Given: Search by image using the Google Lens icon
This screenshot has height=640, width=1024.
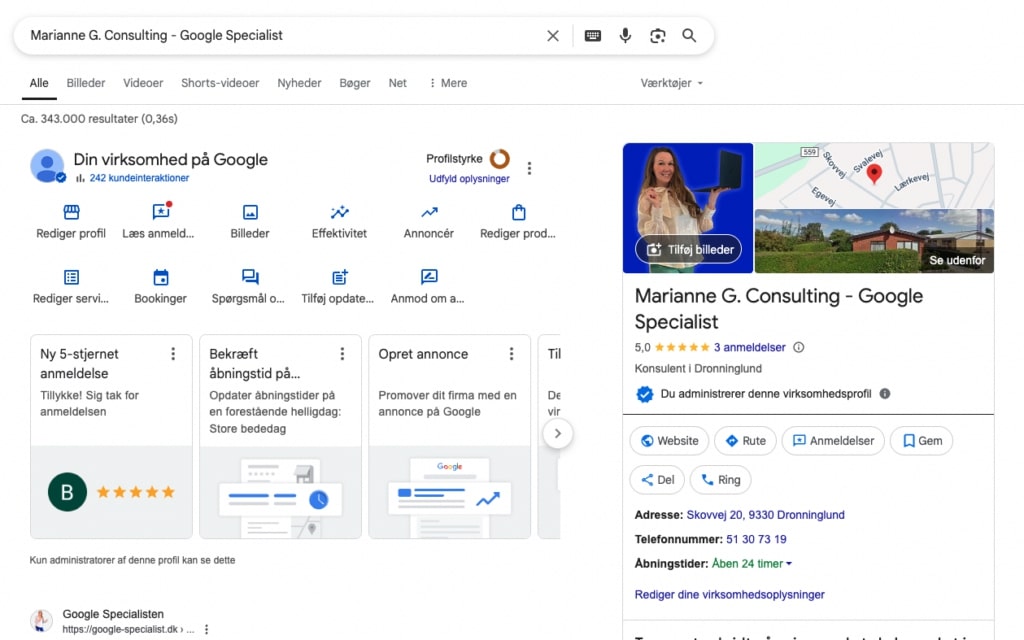Looking at the screenshot, I should (x=657, y=35).
